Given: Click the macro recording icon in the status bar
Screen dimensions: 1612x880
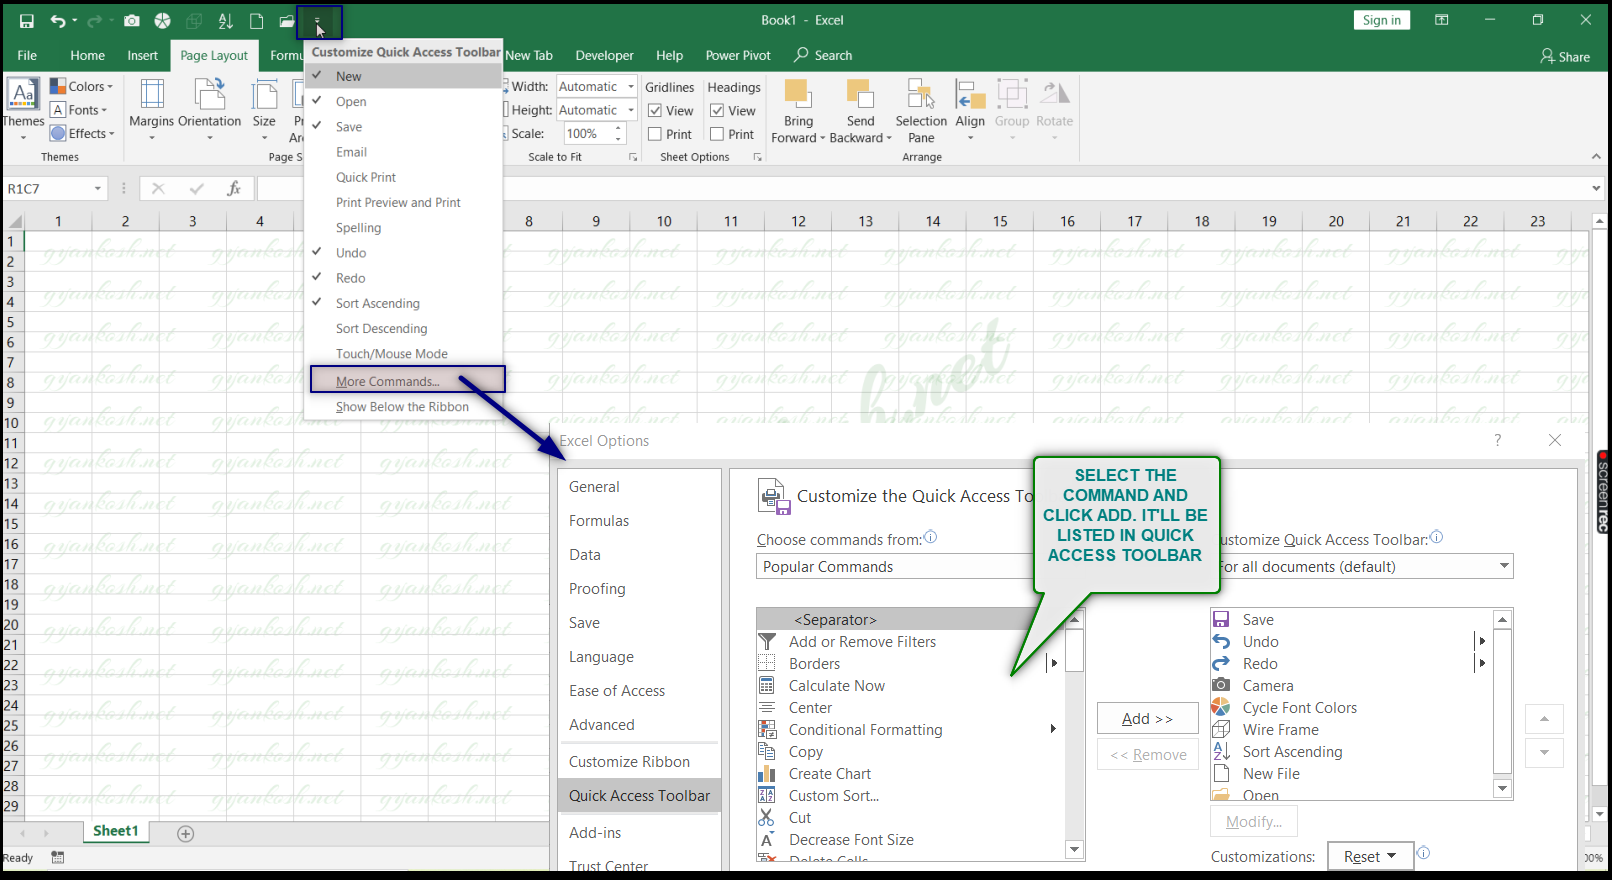Looking at the screenshot, I should pyautogui.click(x=58, y=857).
